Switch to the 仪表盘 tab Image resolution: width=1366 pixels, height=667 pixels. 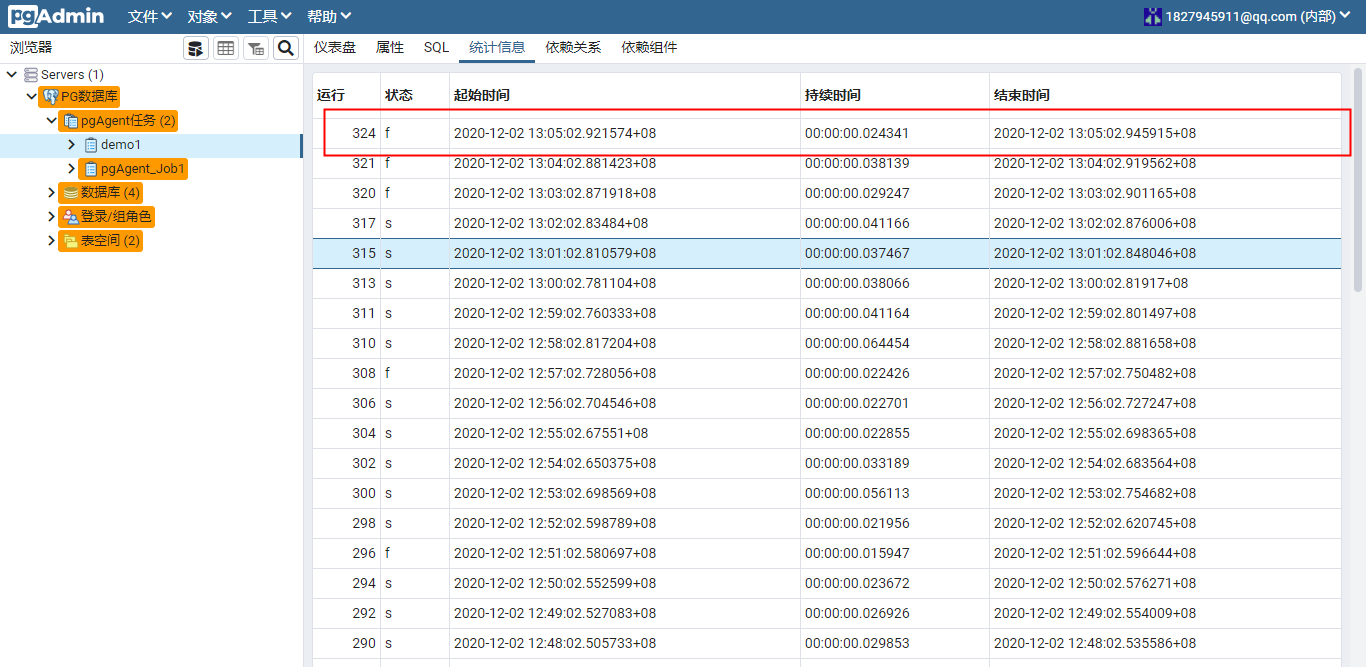333,47
